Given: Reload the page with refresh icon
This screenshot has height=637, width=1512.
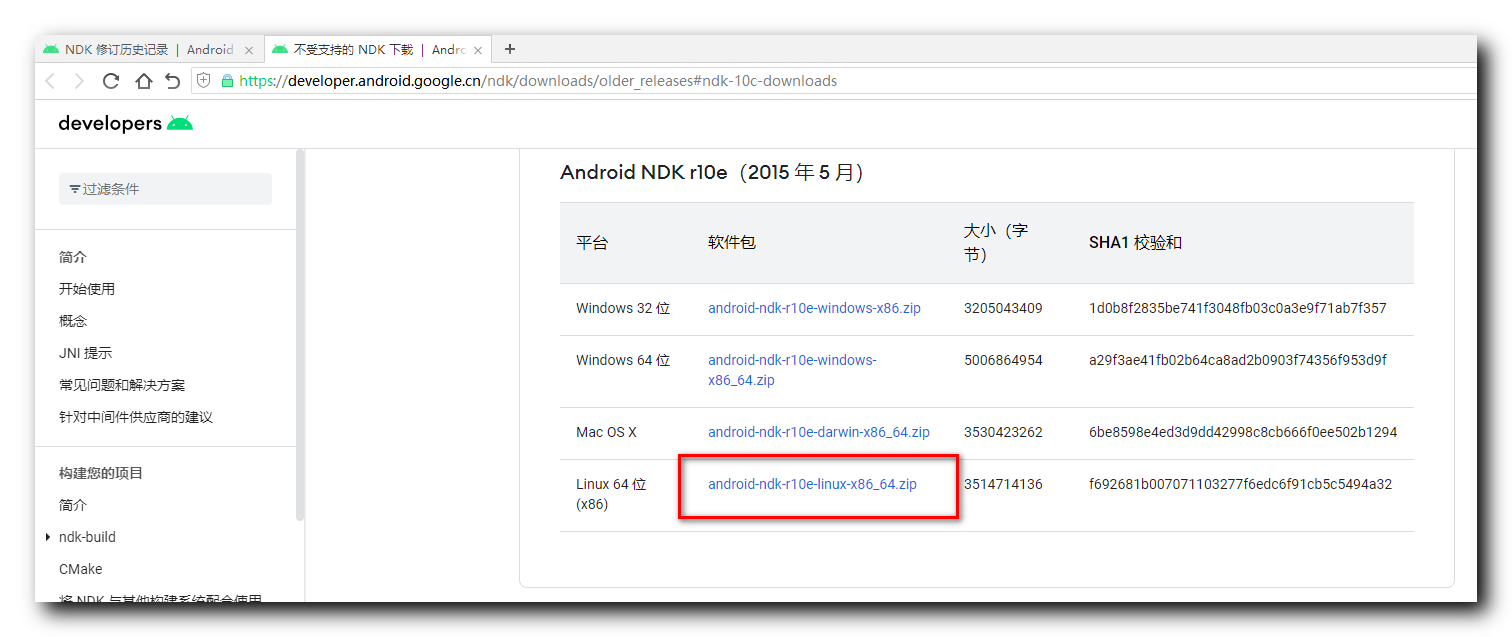Looking at the screenshot, I should (x=111, y=81).
